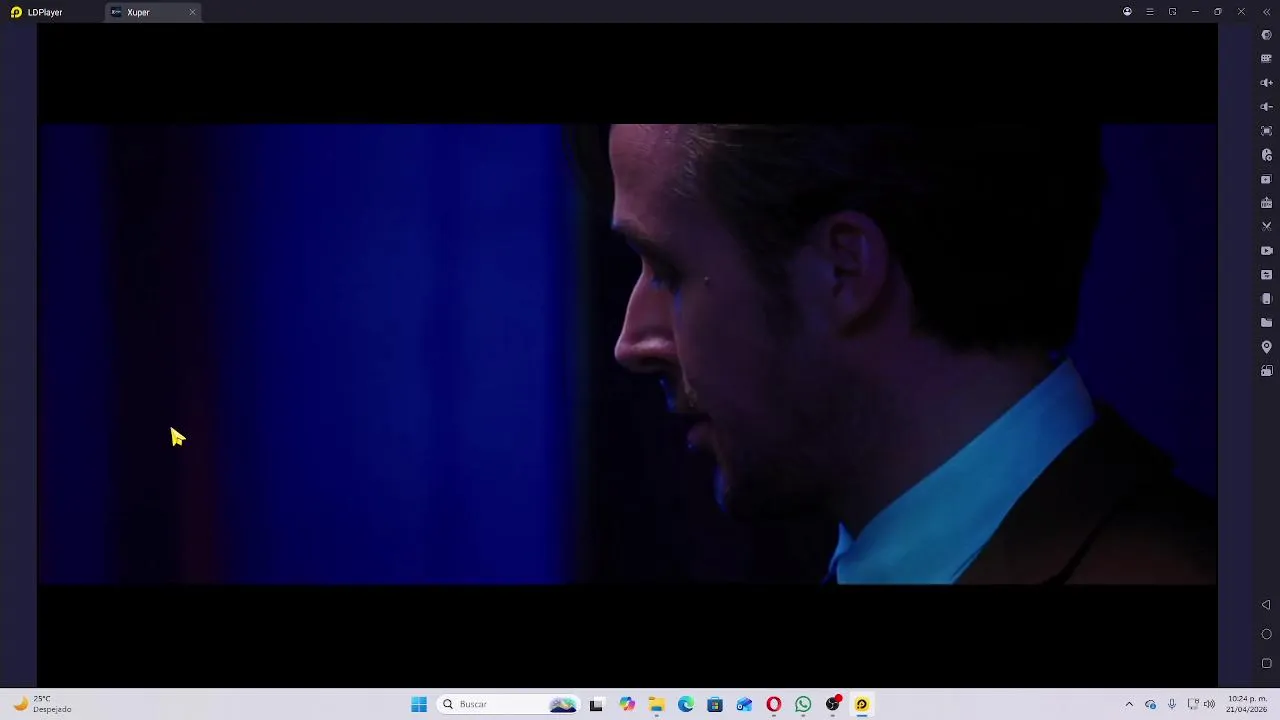Open Microsoft Edge from taskbar

coord(686,704)
